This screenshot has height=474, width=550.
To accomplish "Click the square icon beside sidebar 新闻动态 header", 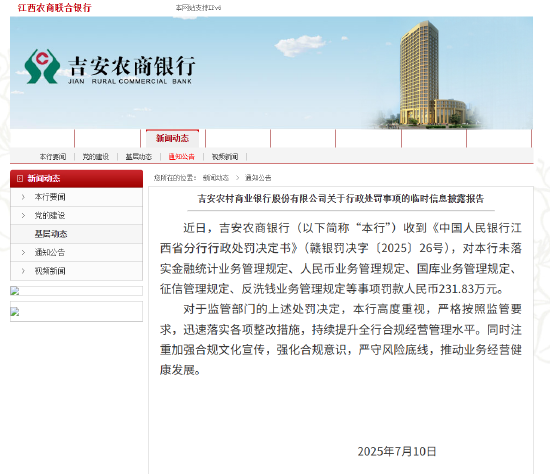I will [x=20, y=179].
